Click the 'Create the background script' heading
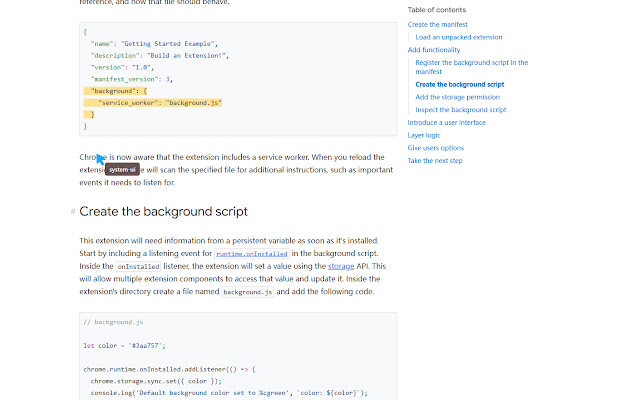Screen dimensions: 640x400 (x=163, y=211)
